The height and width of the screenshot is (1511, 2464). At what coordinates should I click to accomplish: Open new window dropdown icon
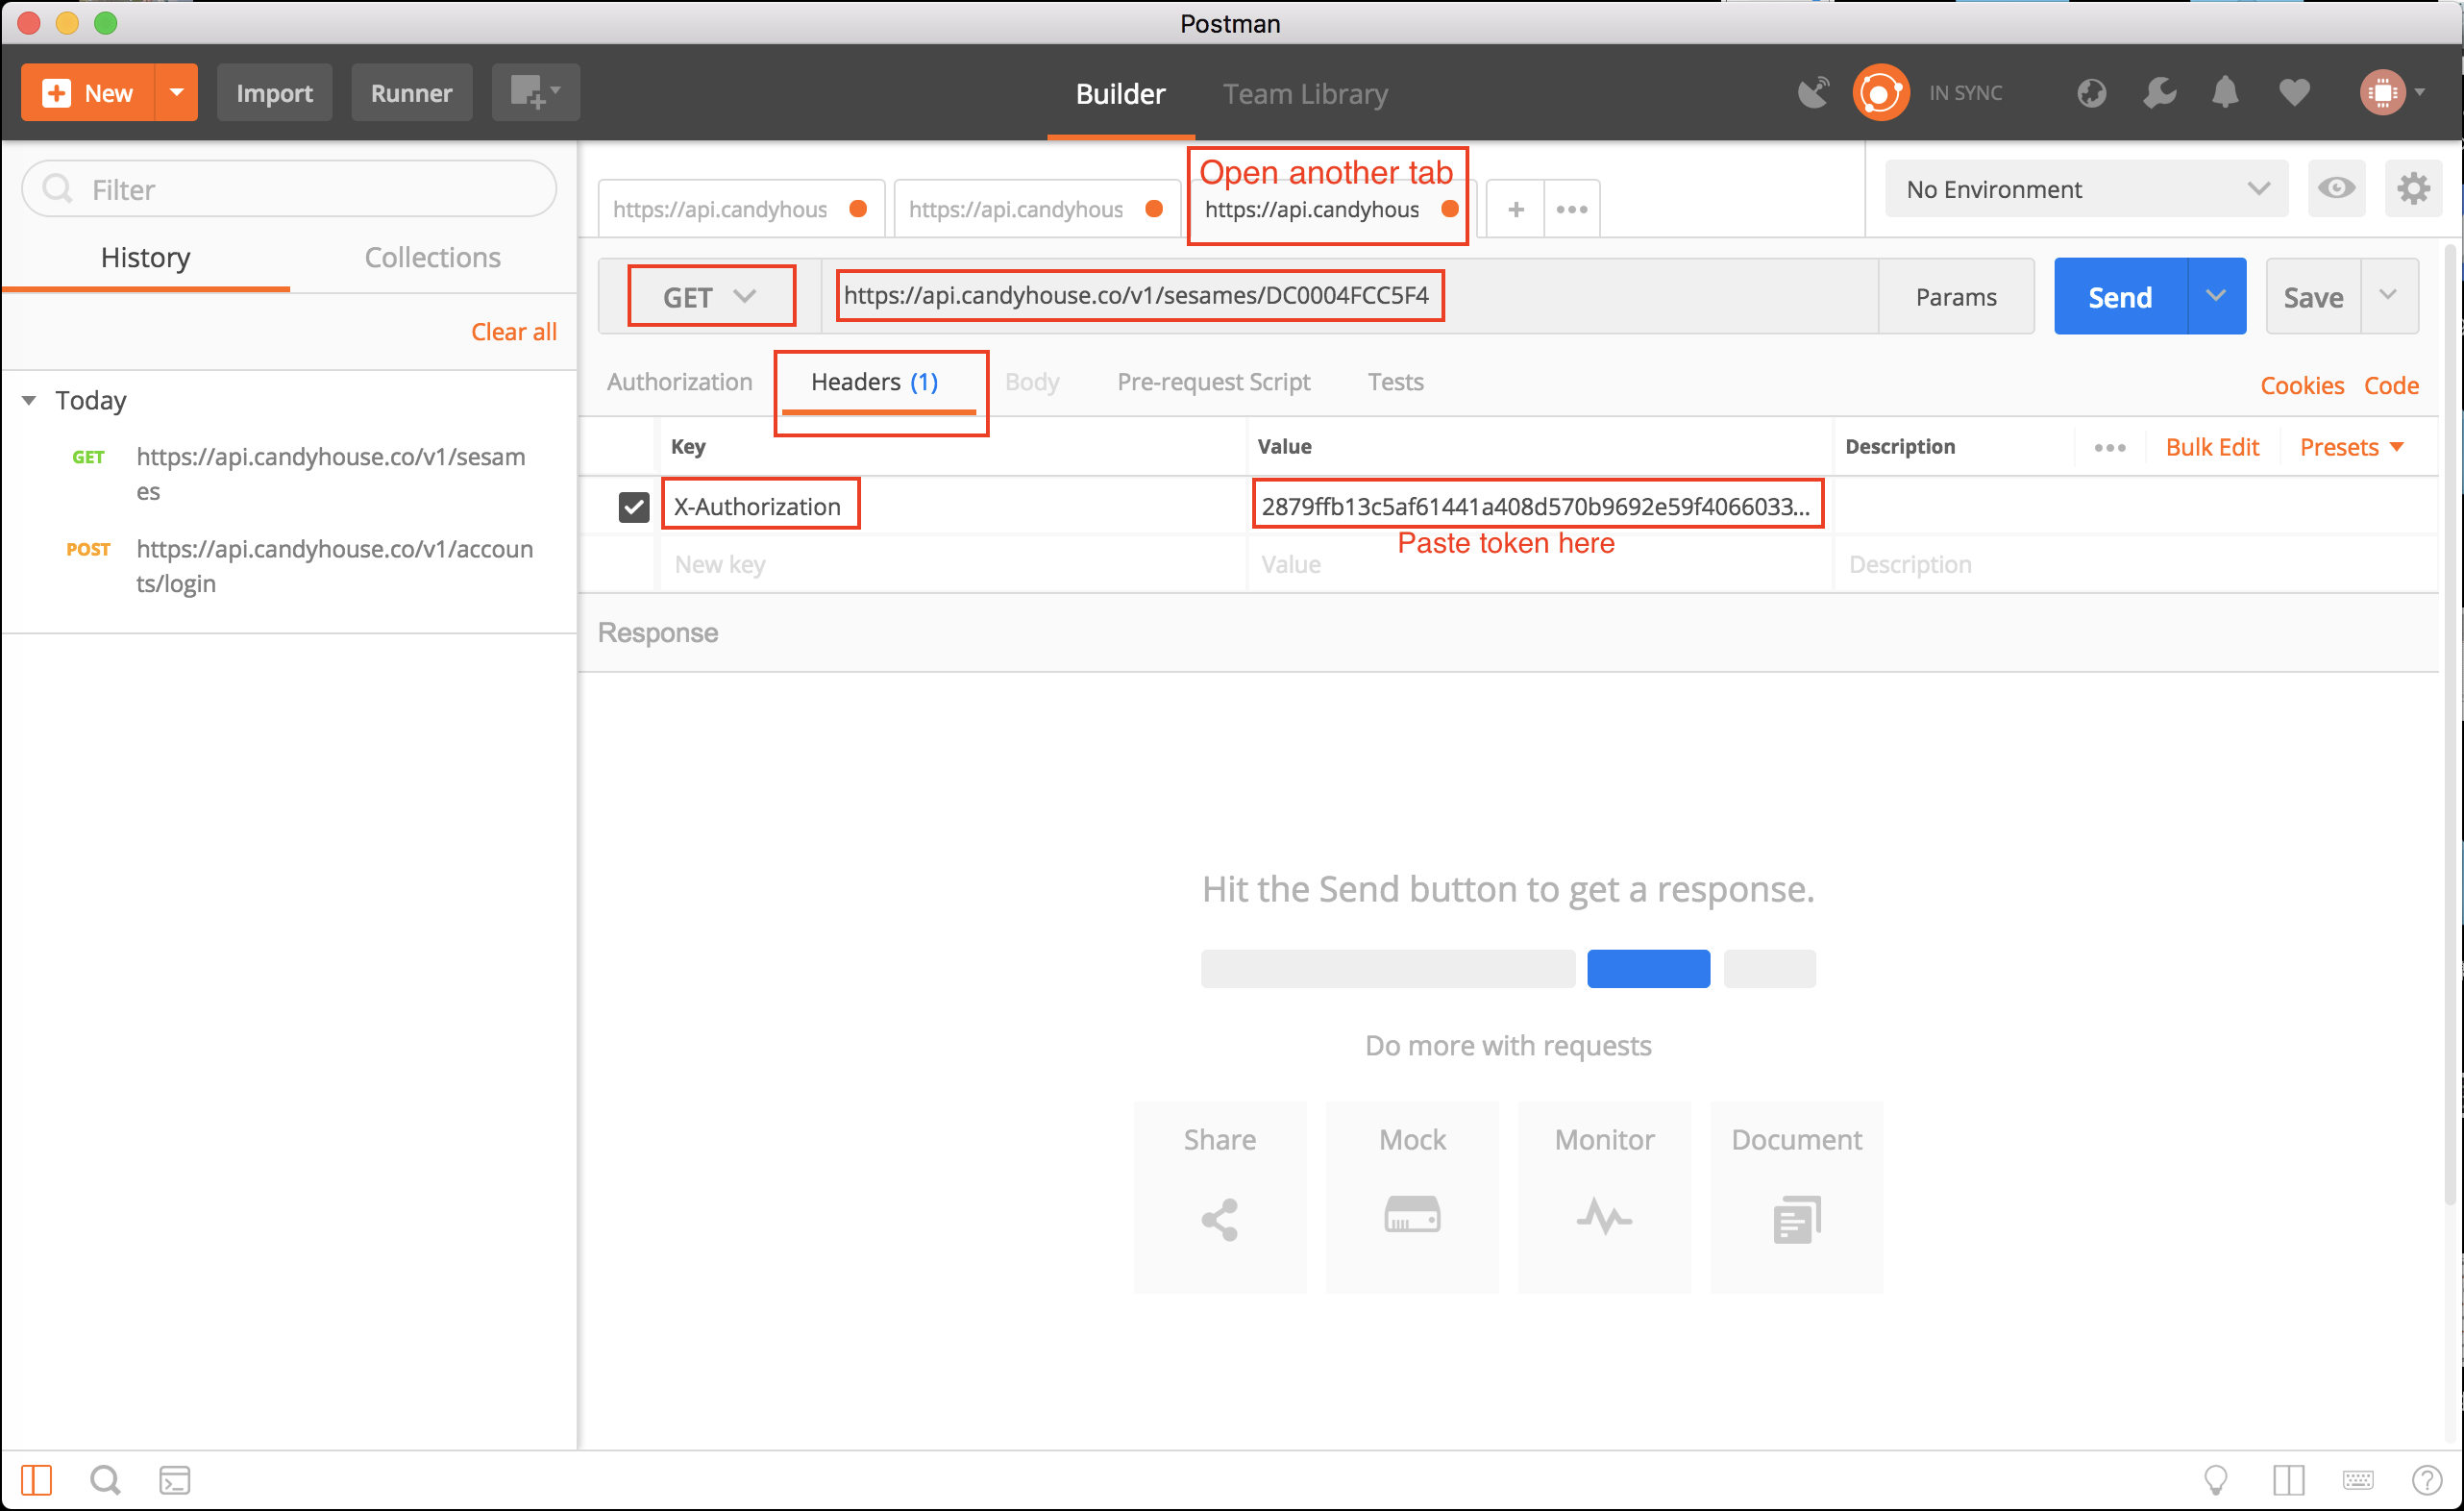point(535,93)
